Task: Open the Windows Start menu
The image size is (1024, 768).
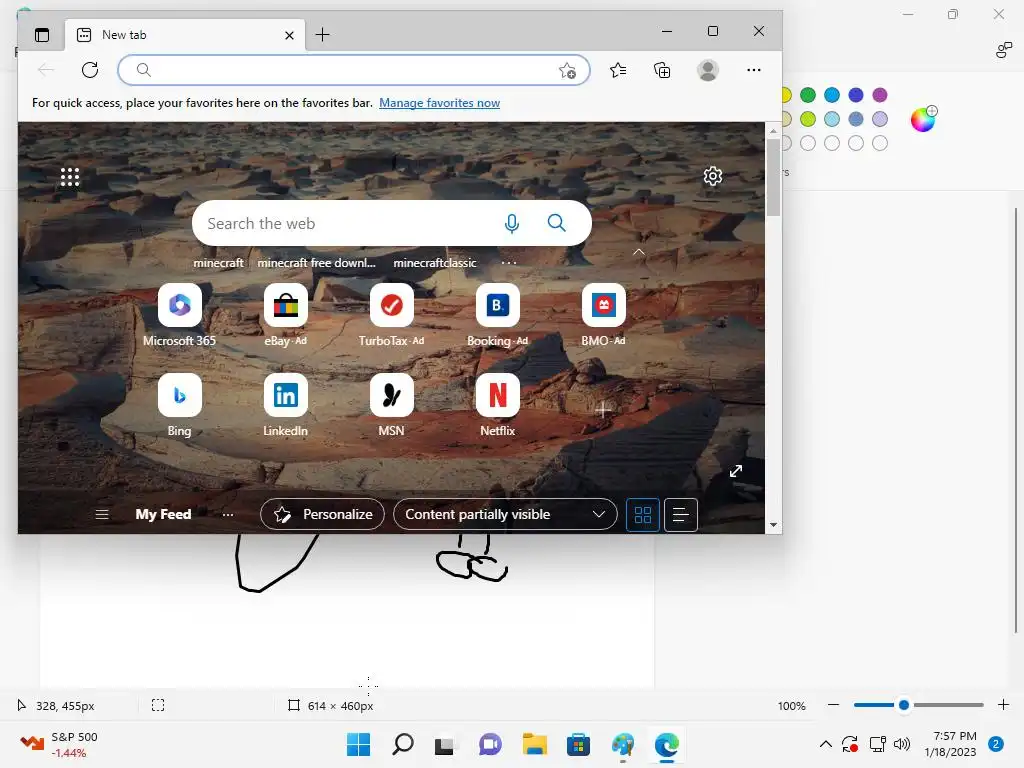Action: click(x=358, y=744)
